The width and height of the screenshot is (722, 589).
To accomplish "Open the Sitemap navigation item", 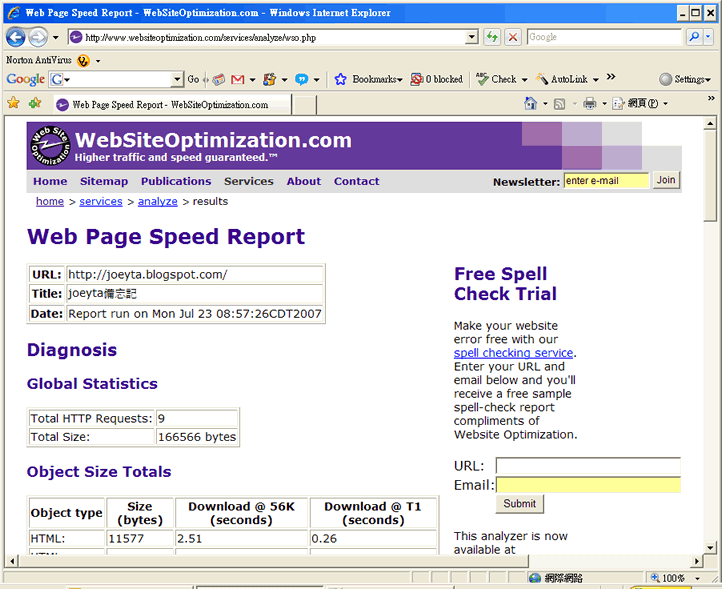I will (104, 181).
